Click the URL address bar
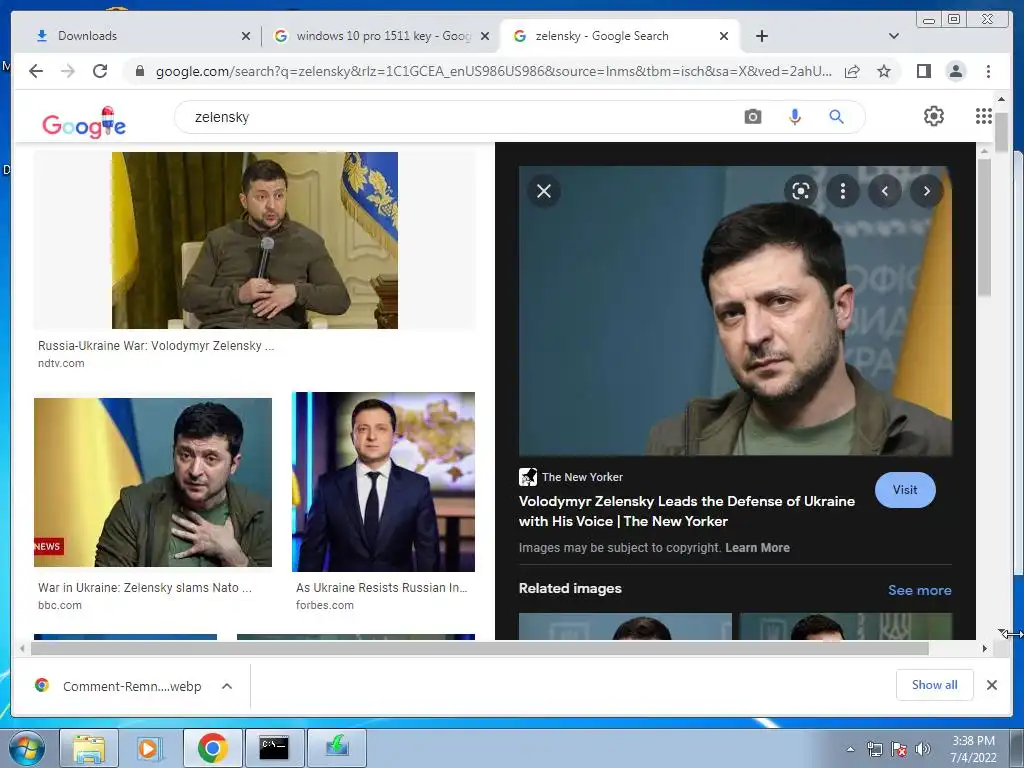Screen dimensions: 1024x768 [494, 71]
